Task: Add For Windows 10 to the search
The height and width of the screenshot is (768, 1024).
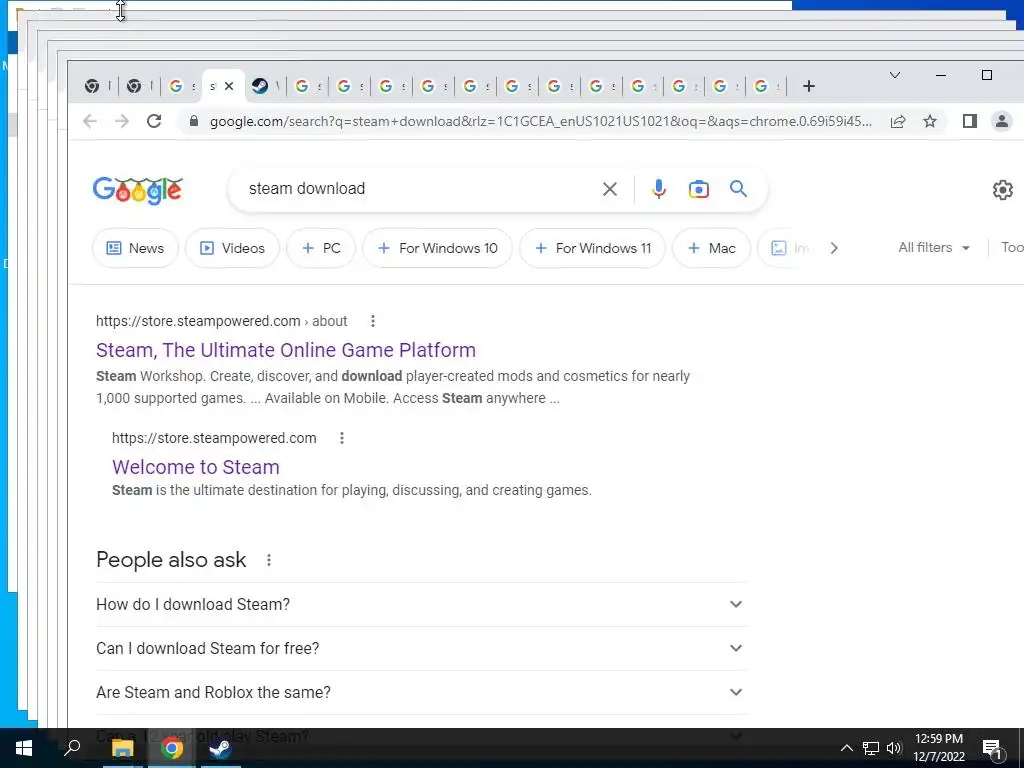Action: pyautogui.click(x=438, y=248)
